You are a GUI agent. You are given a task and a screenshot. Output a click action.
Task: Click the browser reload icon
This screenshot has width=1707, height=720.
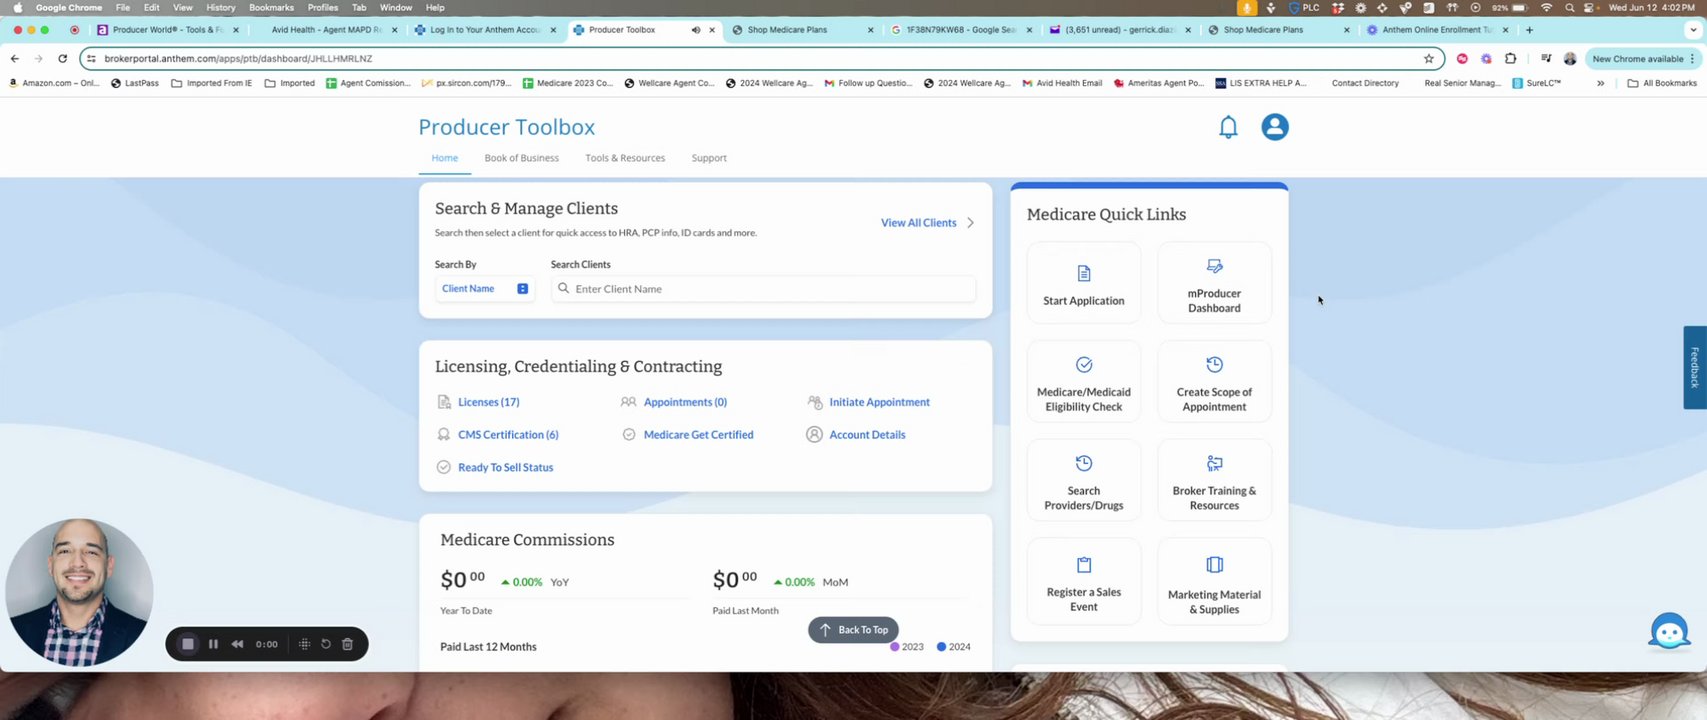62,59
